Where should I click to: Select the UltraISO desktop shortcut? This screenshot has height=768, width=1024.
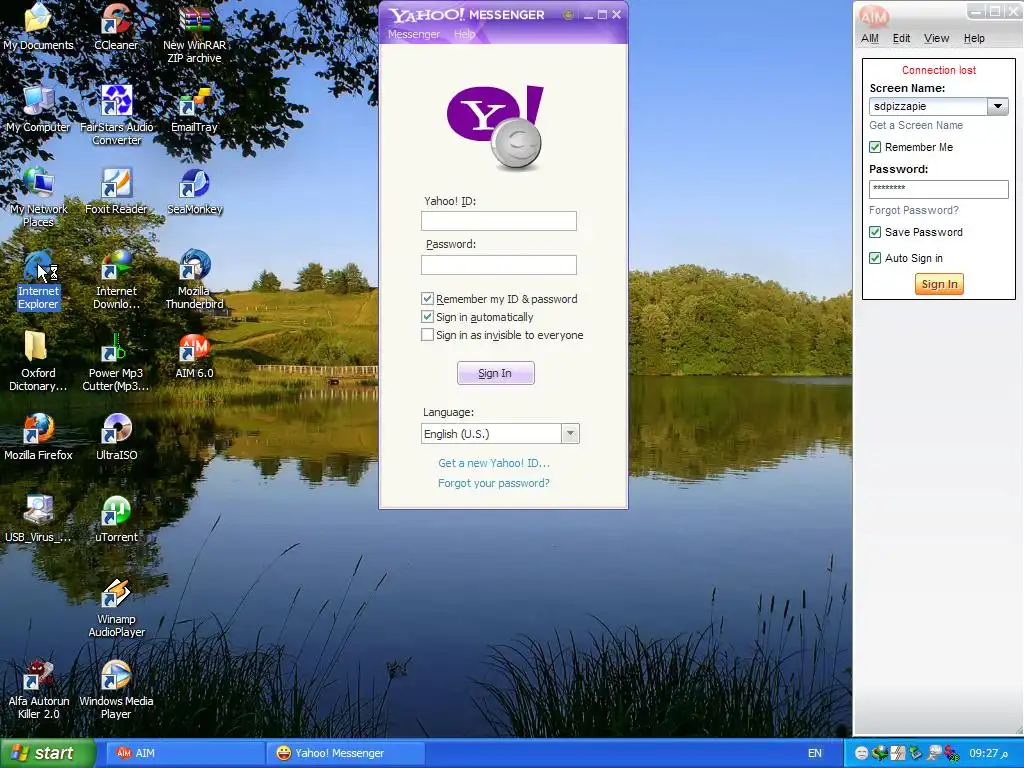[116, 436]
